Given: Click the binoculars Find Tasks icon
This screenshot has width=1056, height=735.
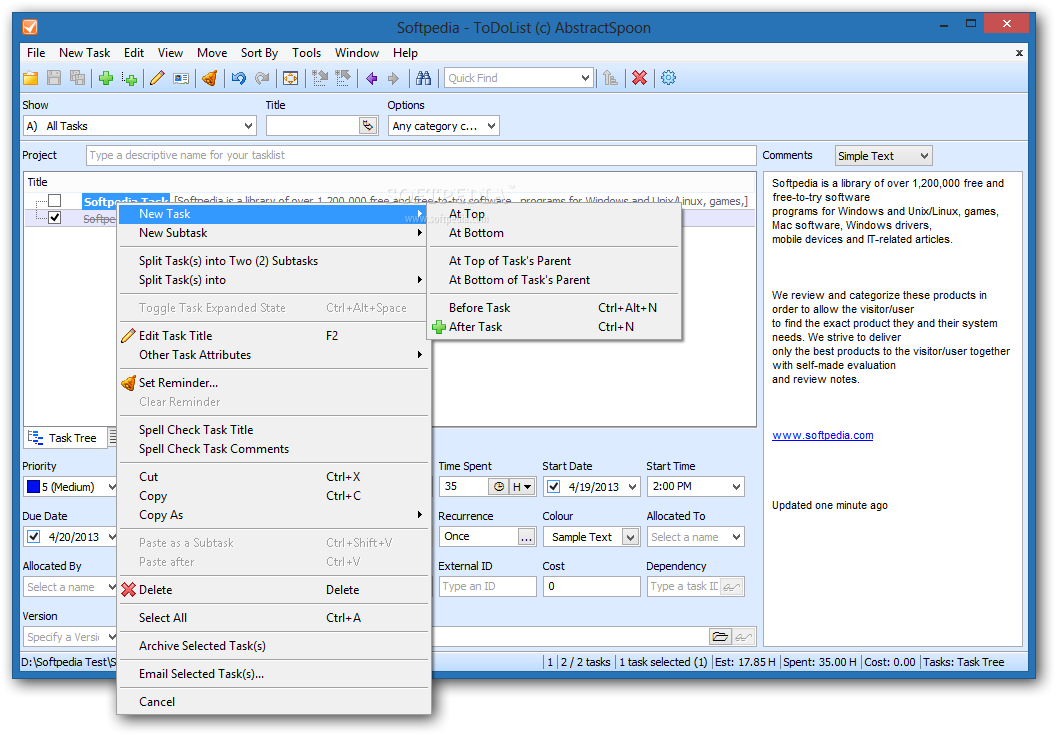Looking at the screenshot, I should pos(423,78).
